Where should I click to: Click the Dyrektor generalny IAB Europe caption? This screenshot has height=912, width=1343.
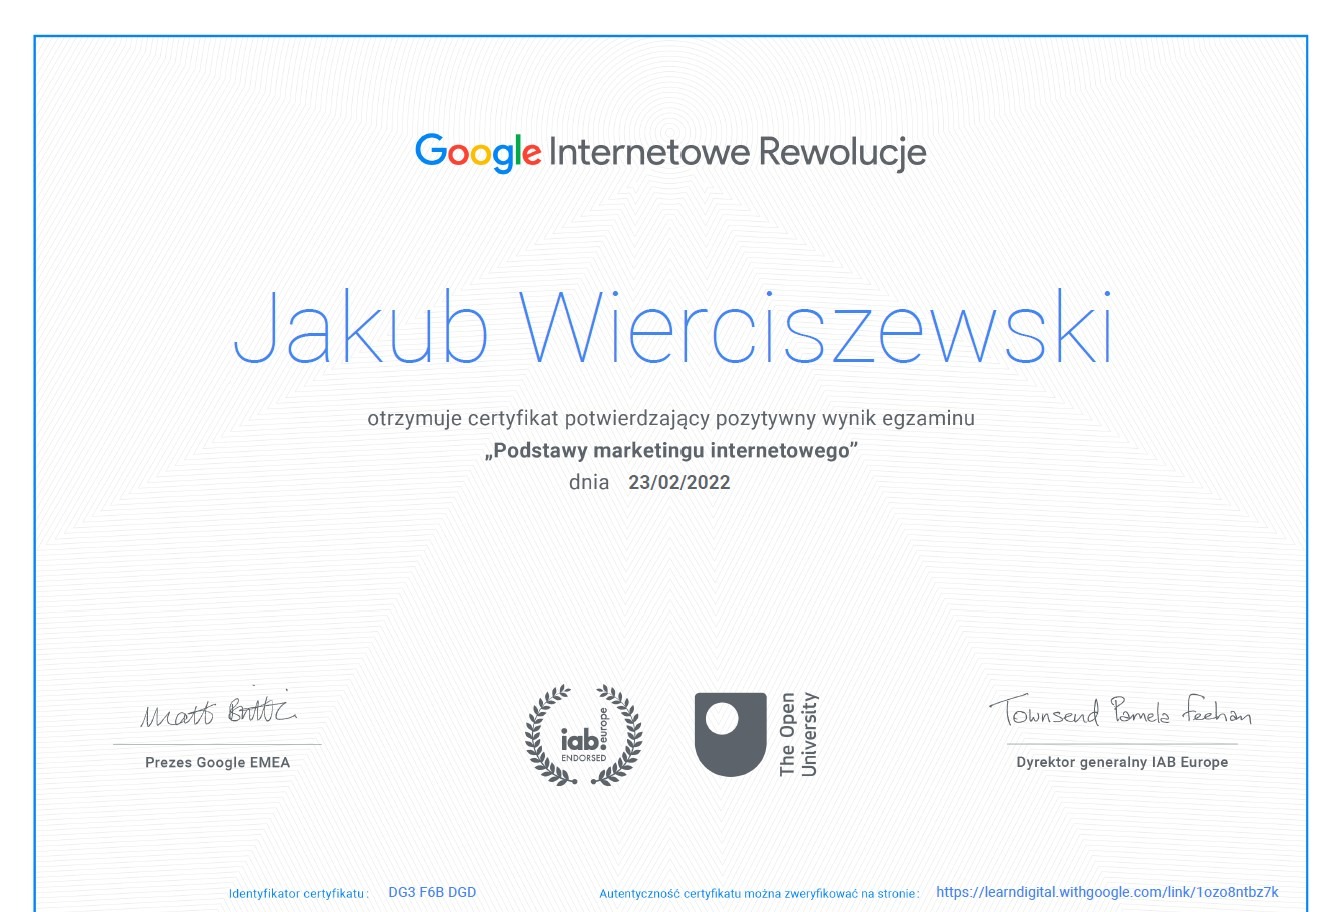[1122, 762]
